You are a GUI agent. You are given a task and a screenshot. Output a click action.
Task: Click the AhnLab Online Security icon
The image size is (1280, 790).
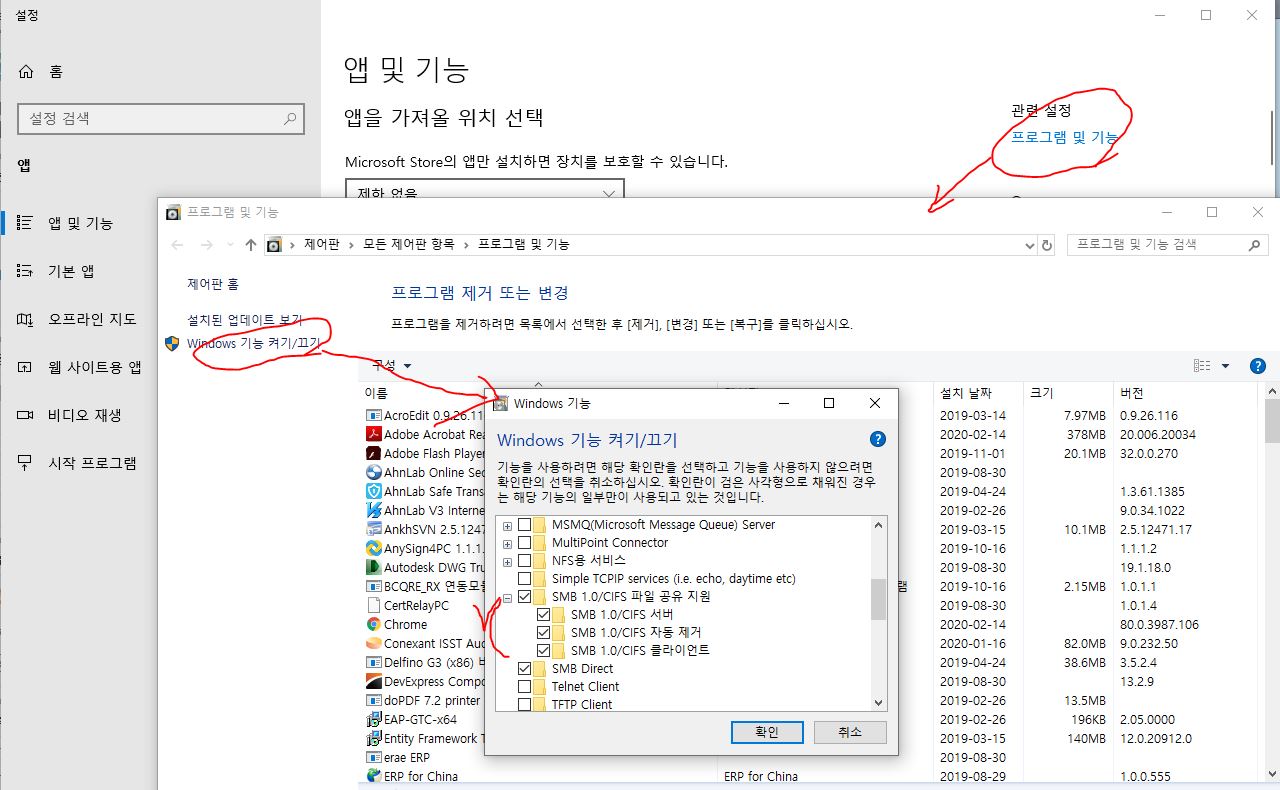[x=374, y=472]
